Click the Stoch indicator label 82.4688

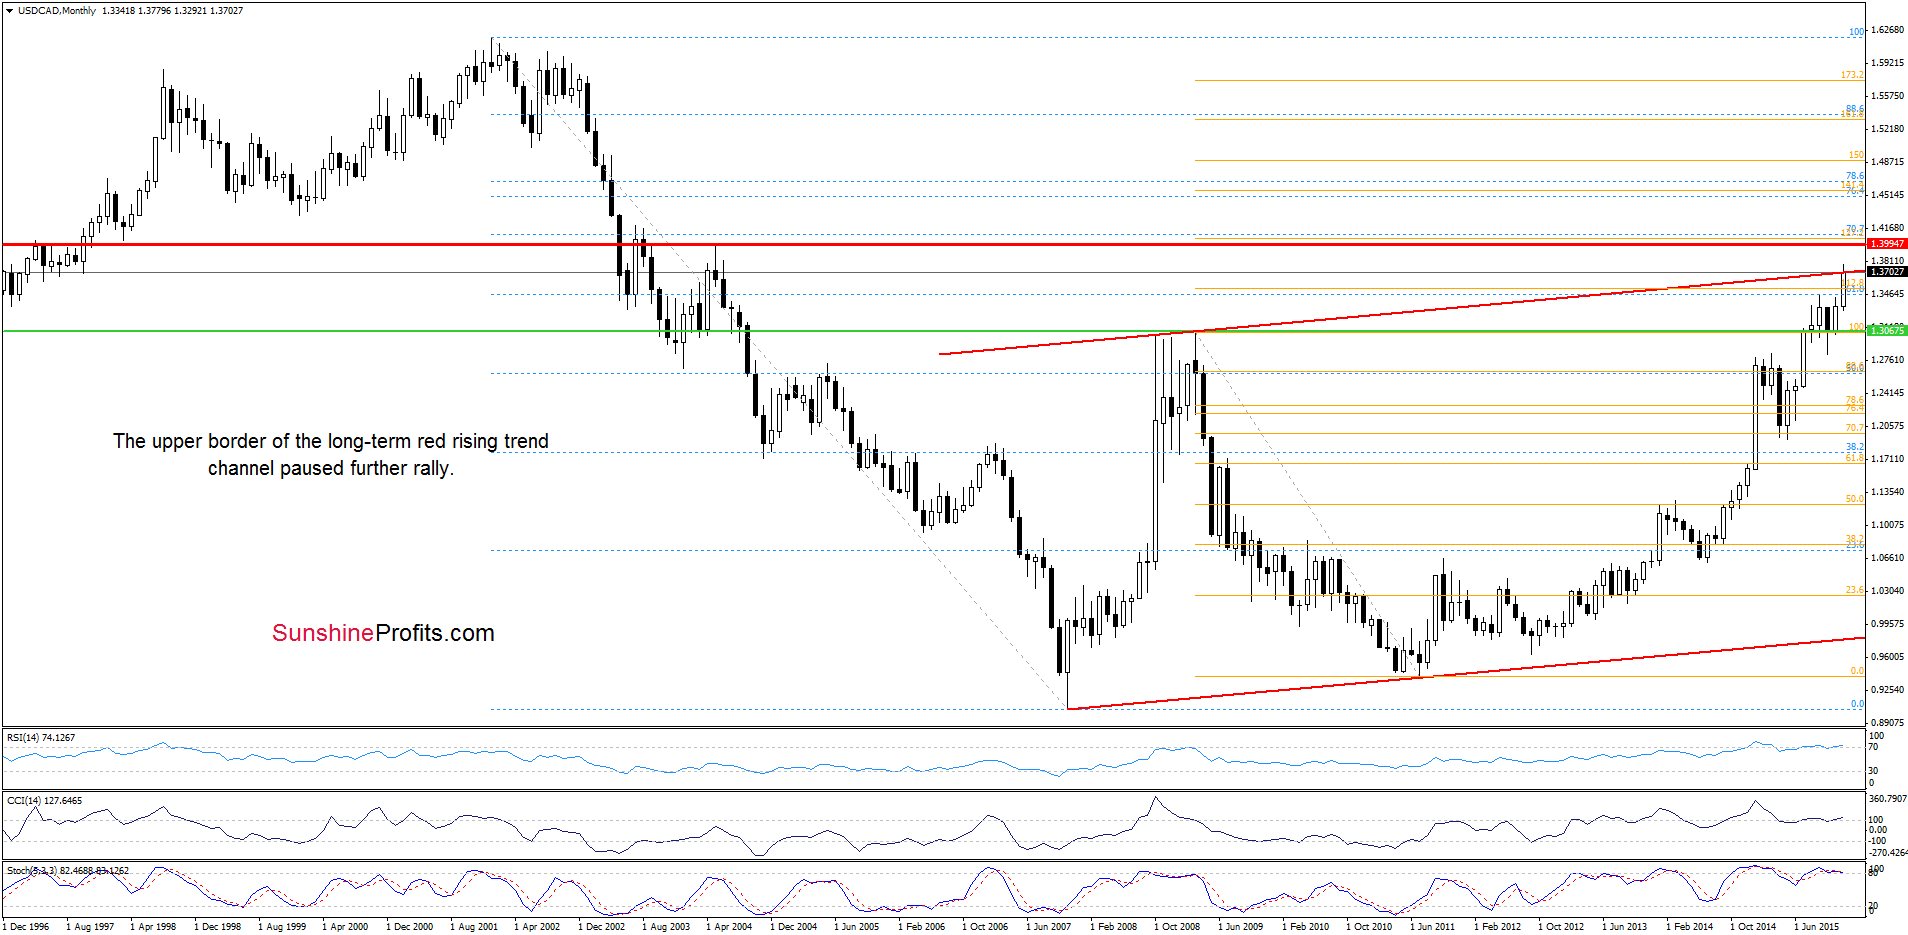coord(68,871)
